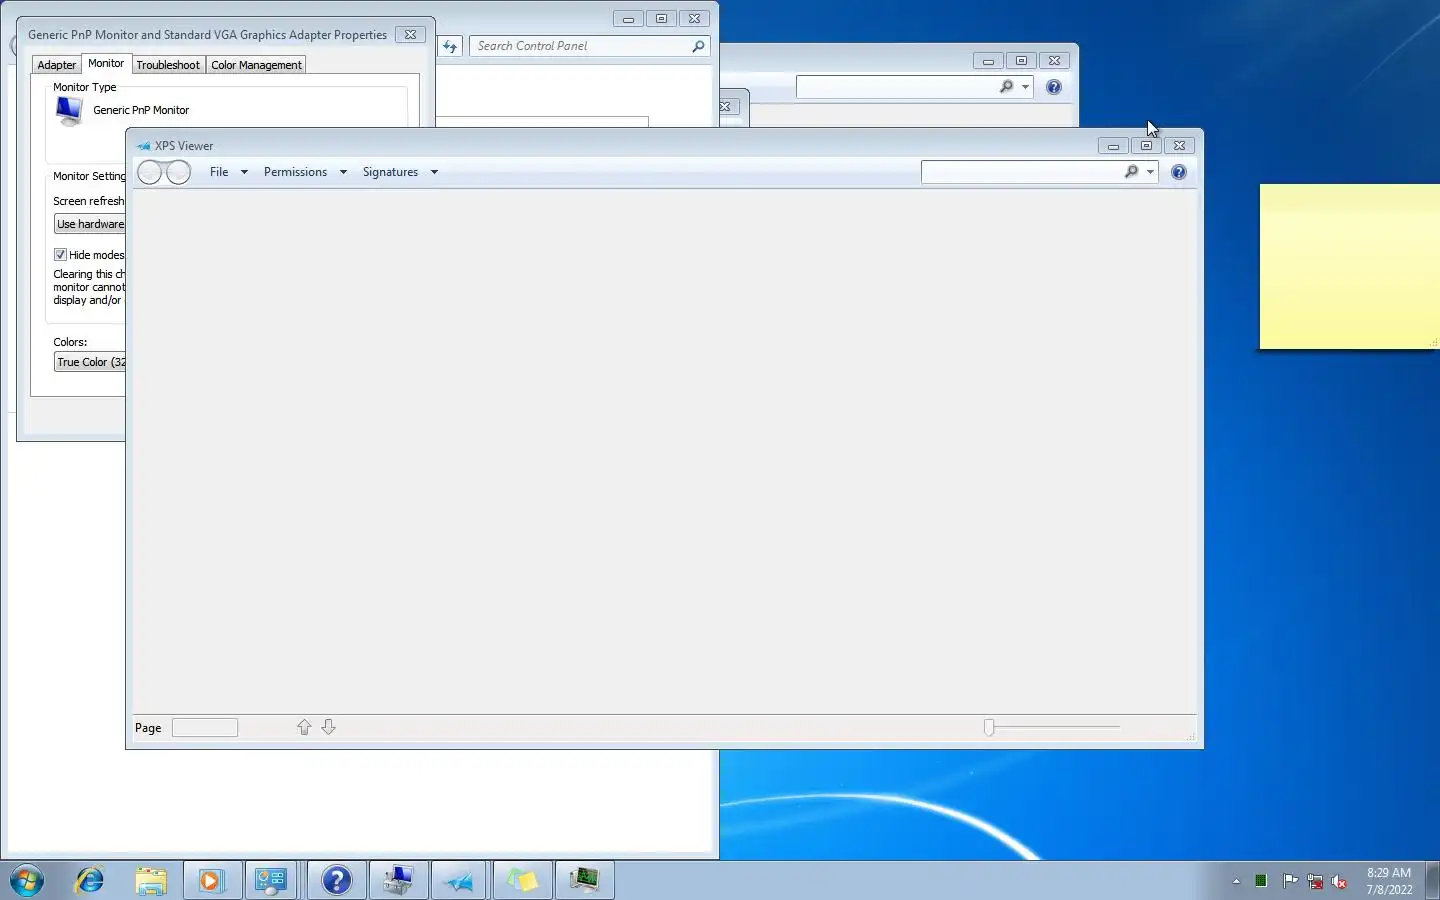Open Action Center flag tray icon
Screen dimensions: 1440x900
point(1290,881)
